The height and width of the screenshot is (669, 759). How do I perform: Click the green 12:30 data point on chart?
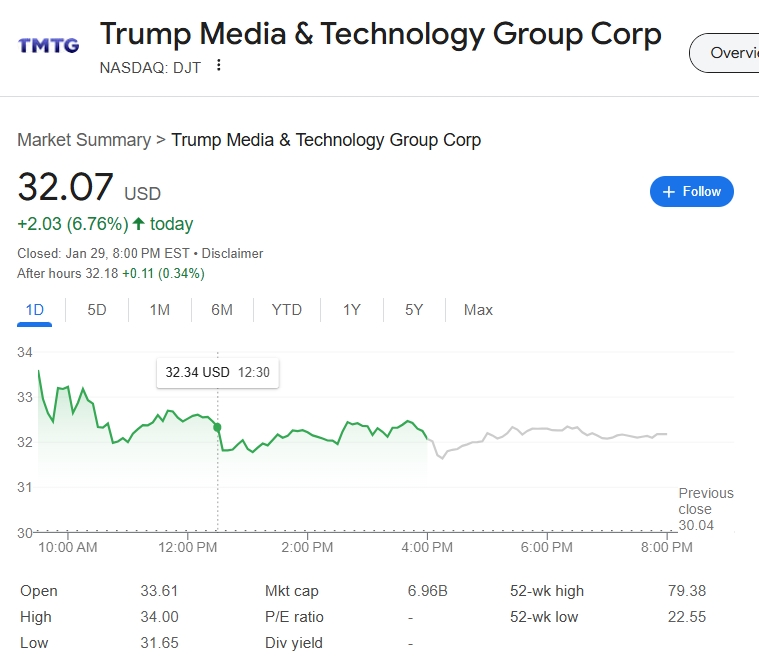click(x=217, y=427)
